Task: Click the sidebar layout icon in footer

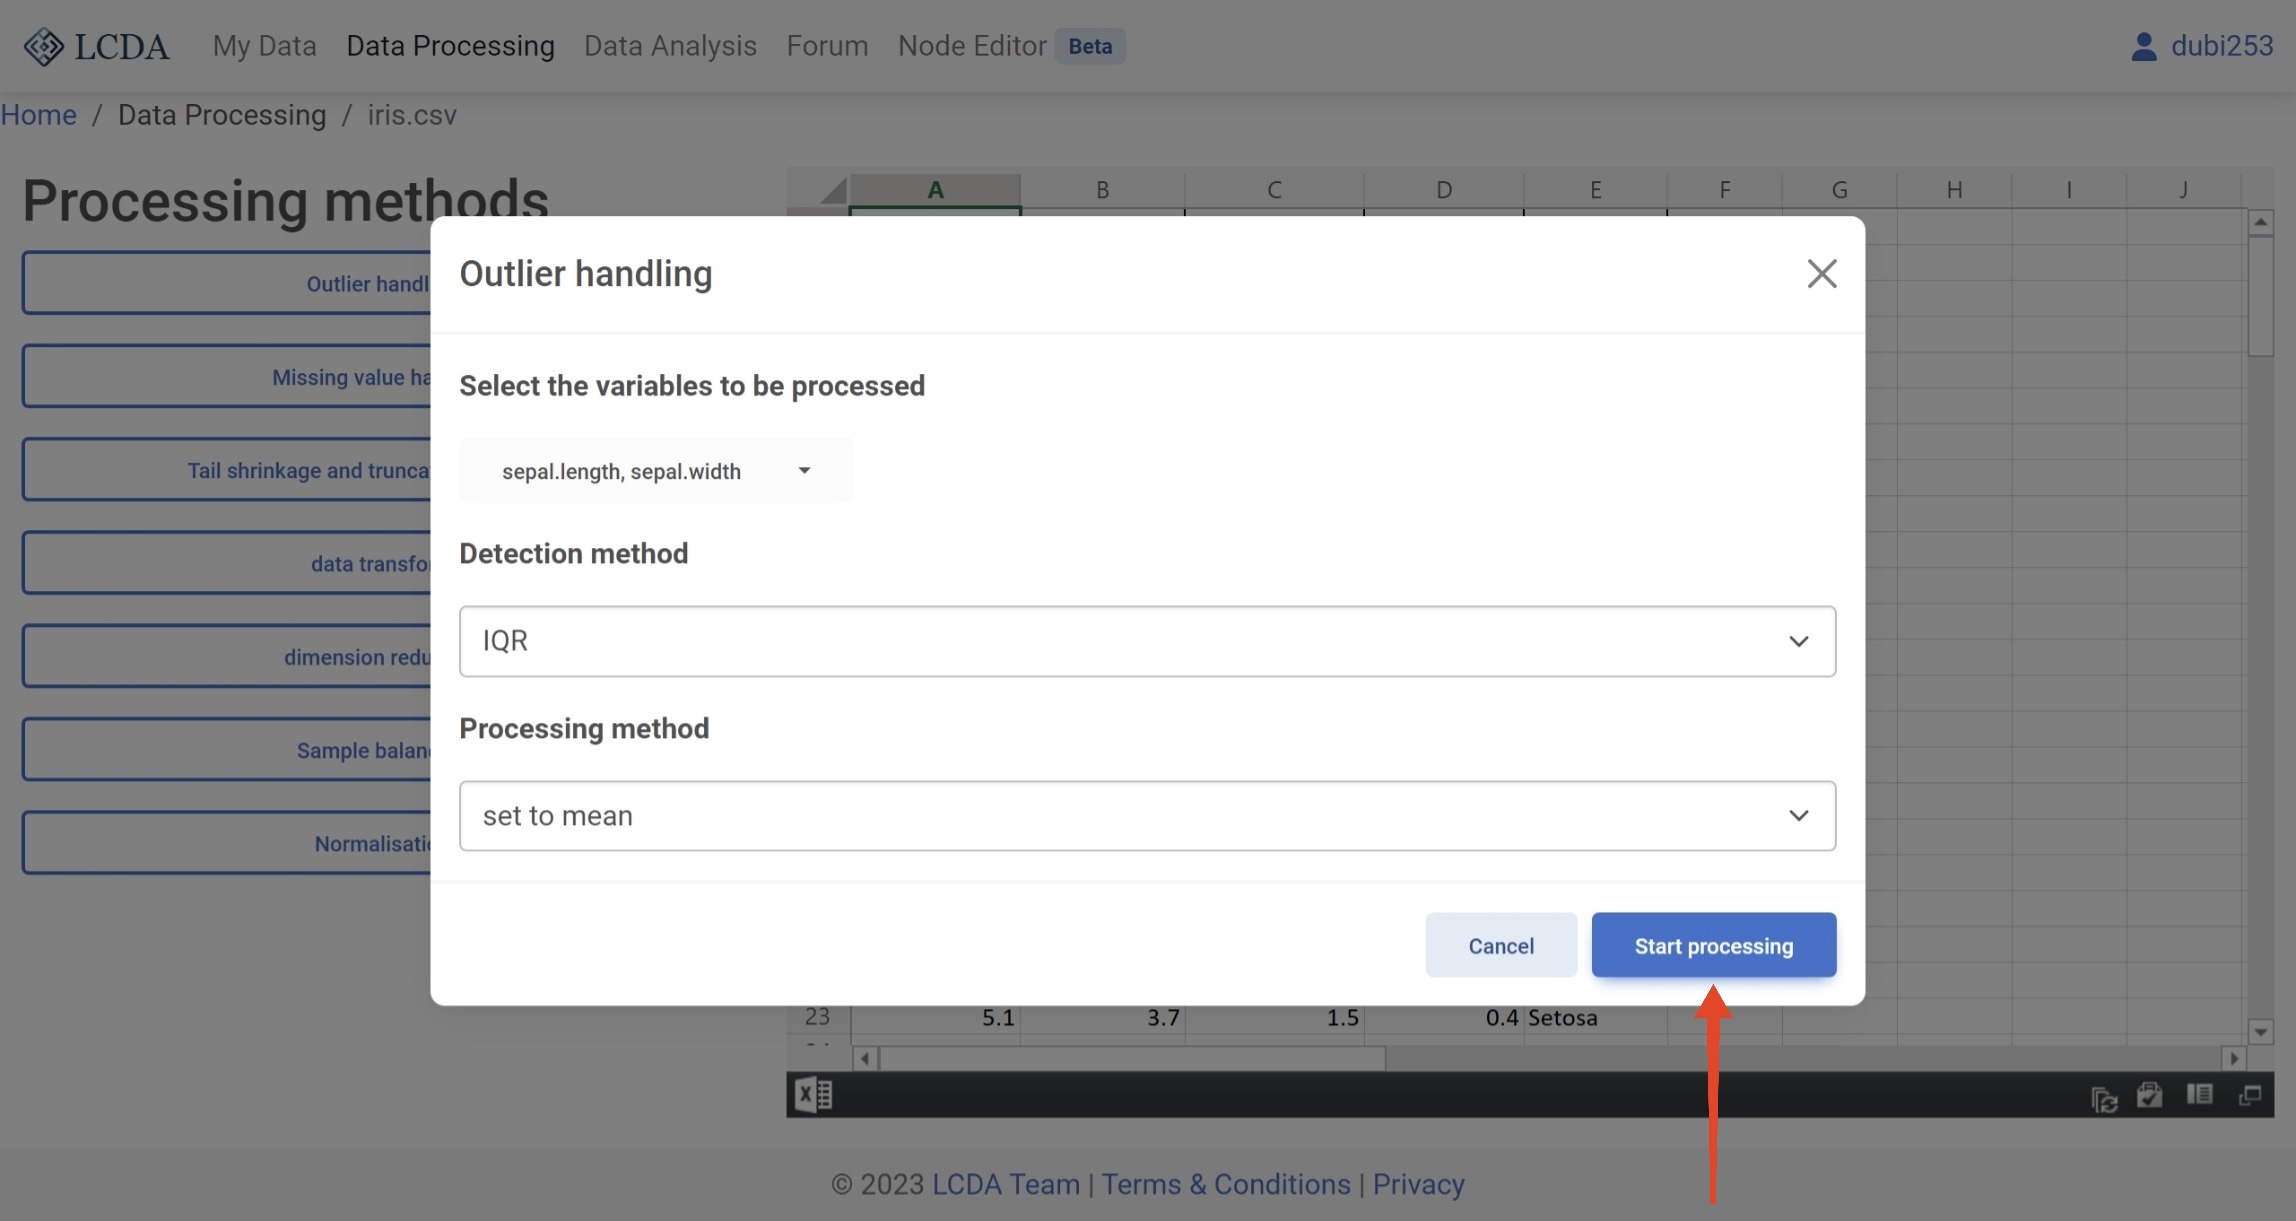Action: point(2199,1095)
